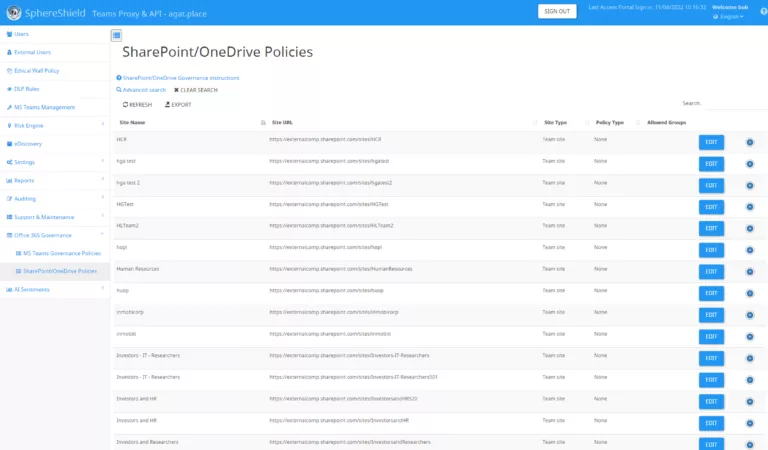Click the SphereShield logo icon
This screenshot has width=768, height=450.
pyautogui.click(x=14, y=12)
